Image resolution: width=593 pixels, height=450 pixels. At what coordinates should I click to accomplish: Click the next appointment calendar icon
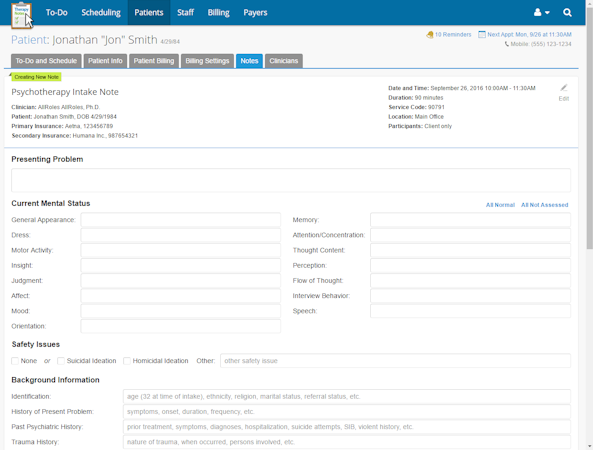[x=482, y=34]
